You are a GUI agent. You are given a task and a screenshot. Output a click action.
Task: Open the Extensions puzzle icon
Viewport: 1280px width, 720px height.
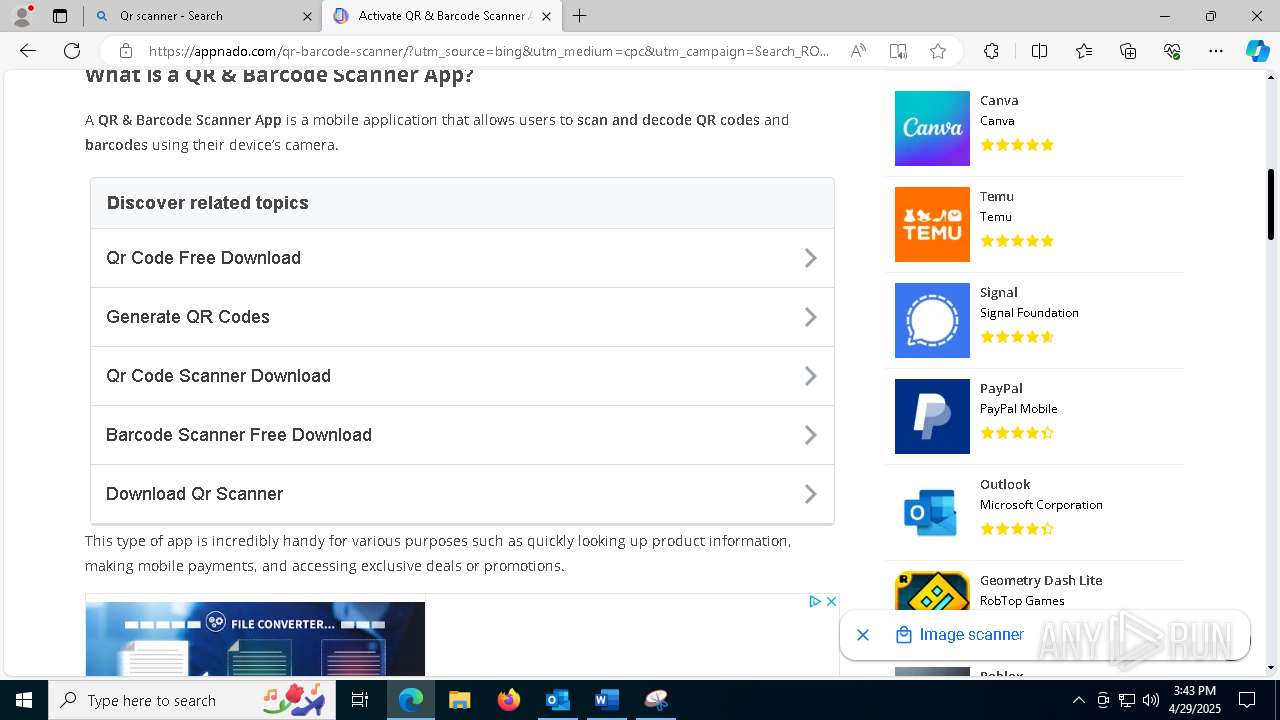991,51
